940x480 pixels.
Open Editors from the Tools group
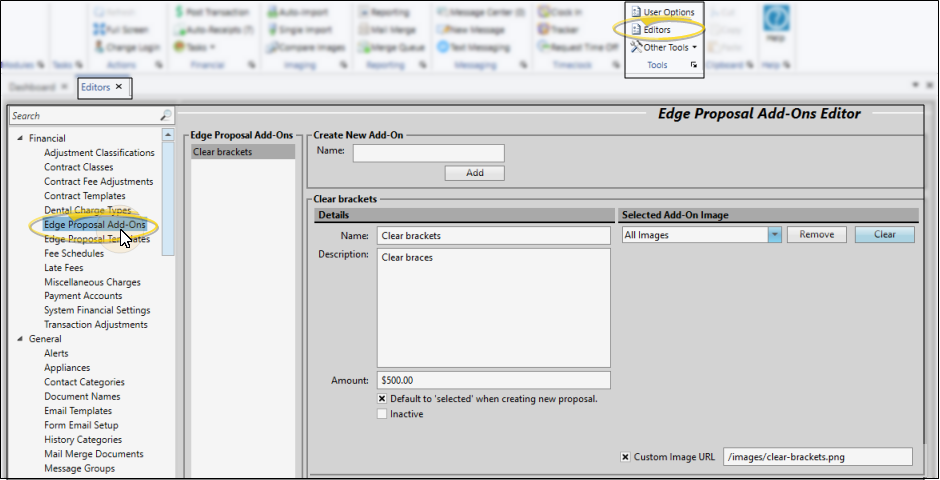click(x=636, y=30)
